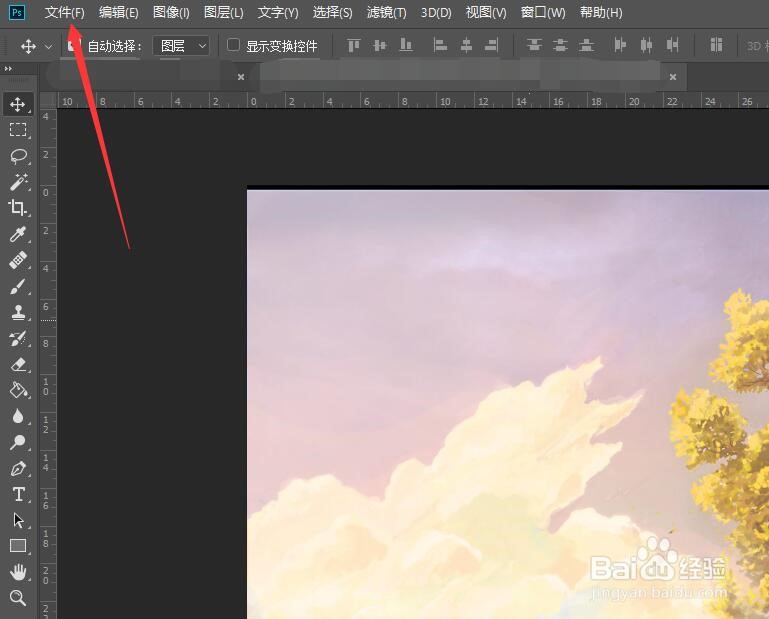Expand the collapsed toolbox double-arrow
769x619 pixels.
8,69
